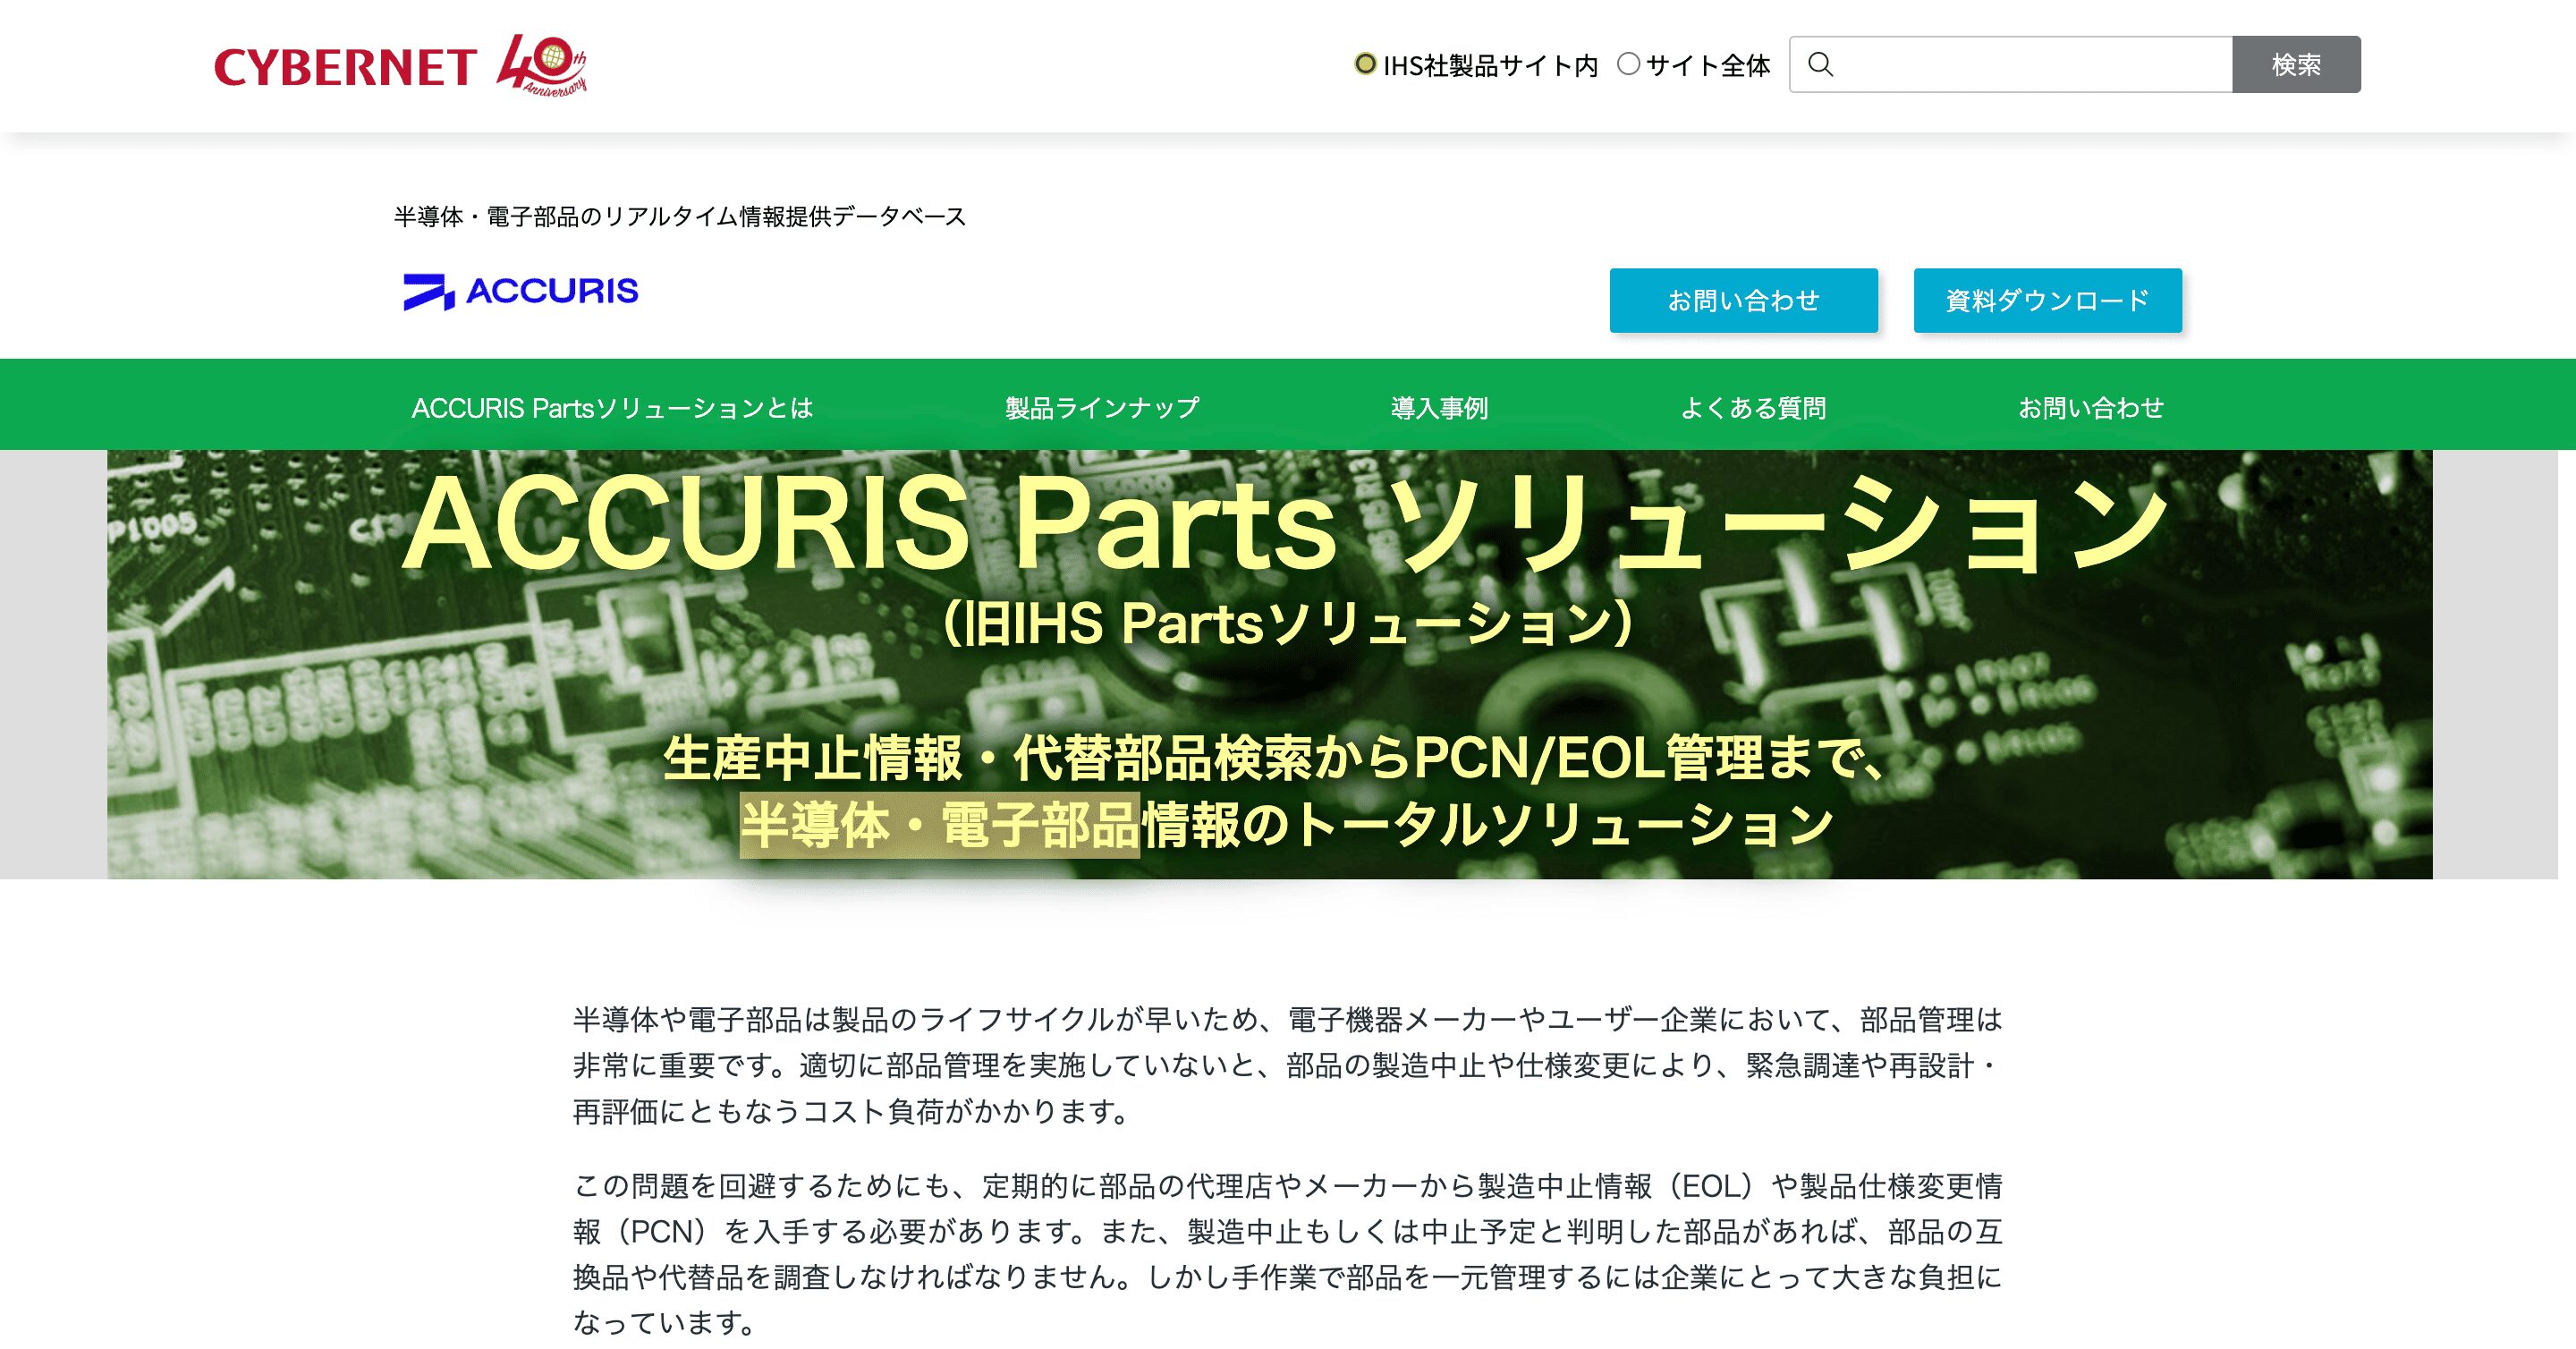Click the 検索 search button
The image size is (2576, 1349).
click(2297, 65)
